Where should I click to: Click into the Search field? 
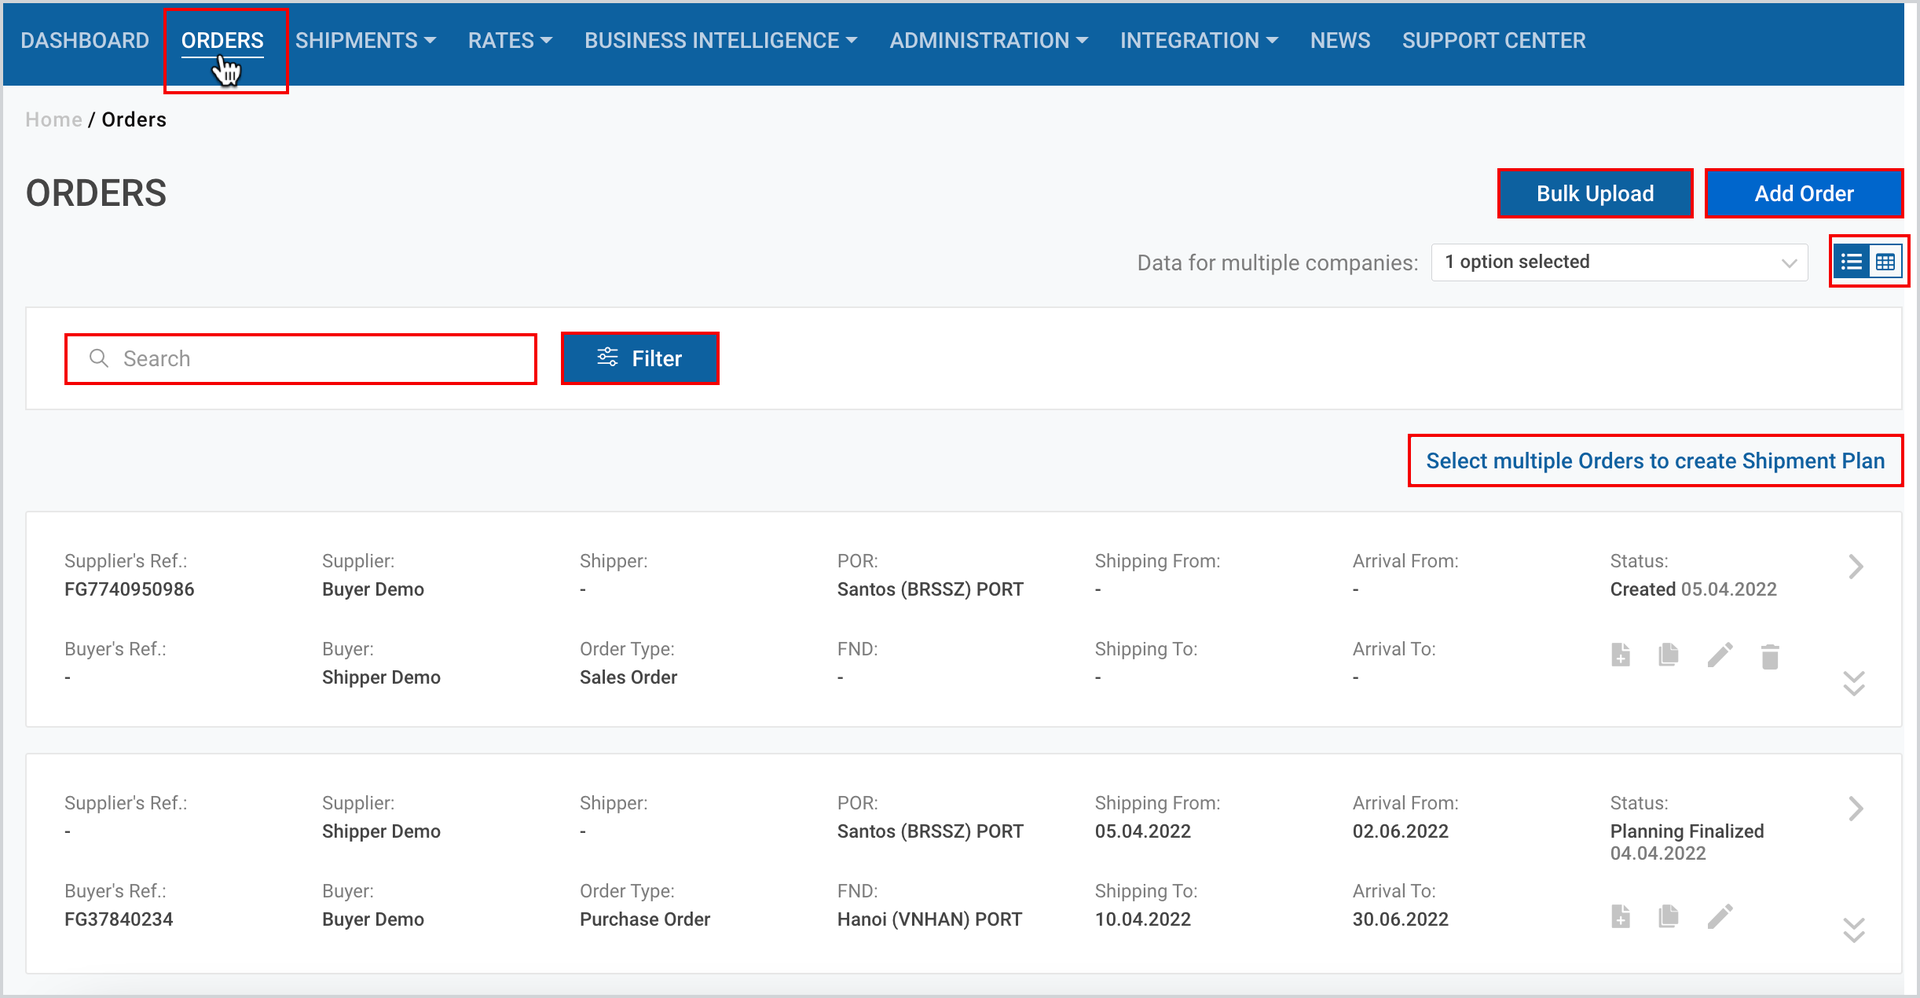[x=301, y=359]
